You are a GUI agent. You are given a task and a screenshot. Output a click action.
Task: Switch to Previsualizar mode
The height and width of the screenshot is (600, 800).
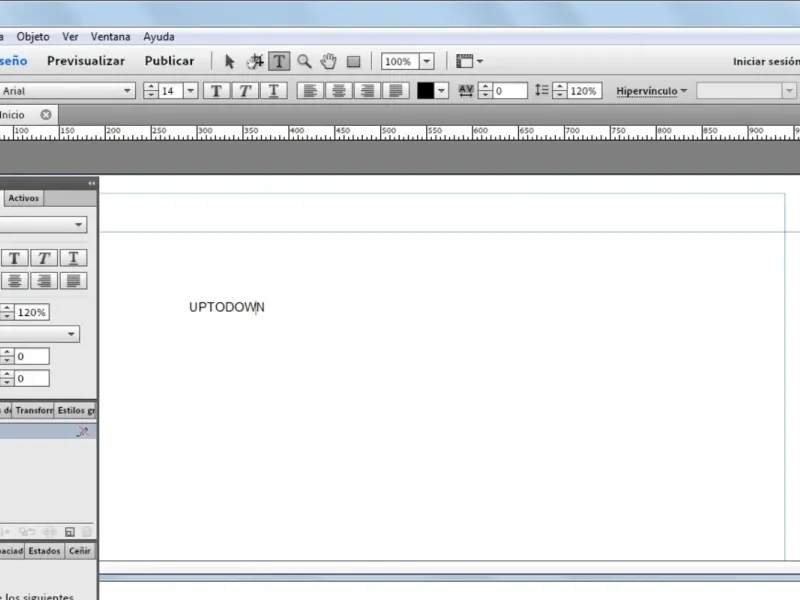(86, 61)
